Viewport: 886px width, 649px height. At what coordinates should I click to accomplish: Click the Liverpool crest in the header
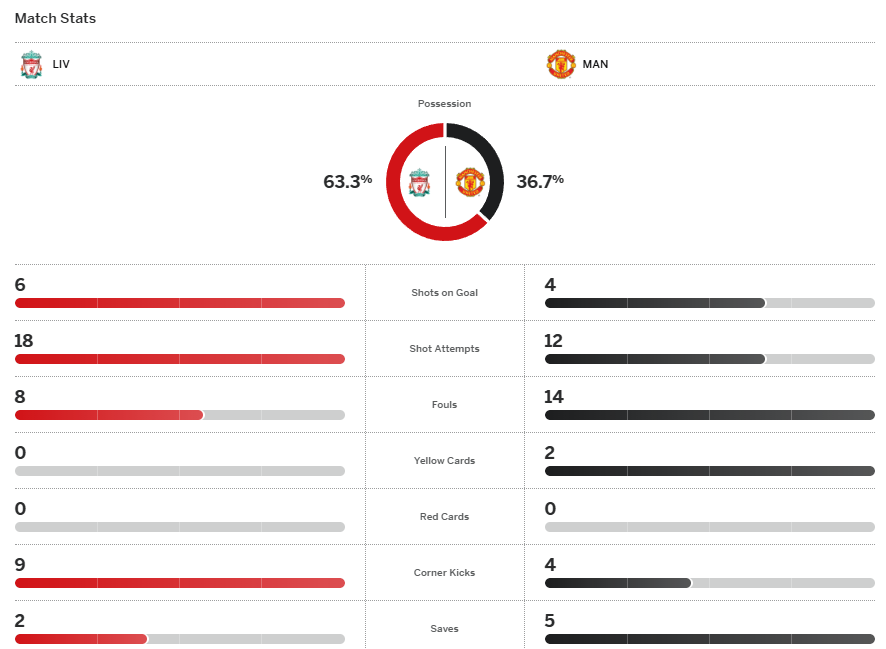coord(31,65)
